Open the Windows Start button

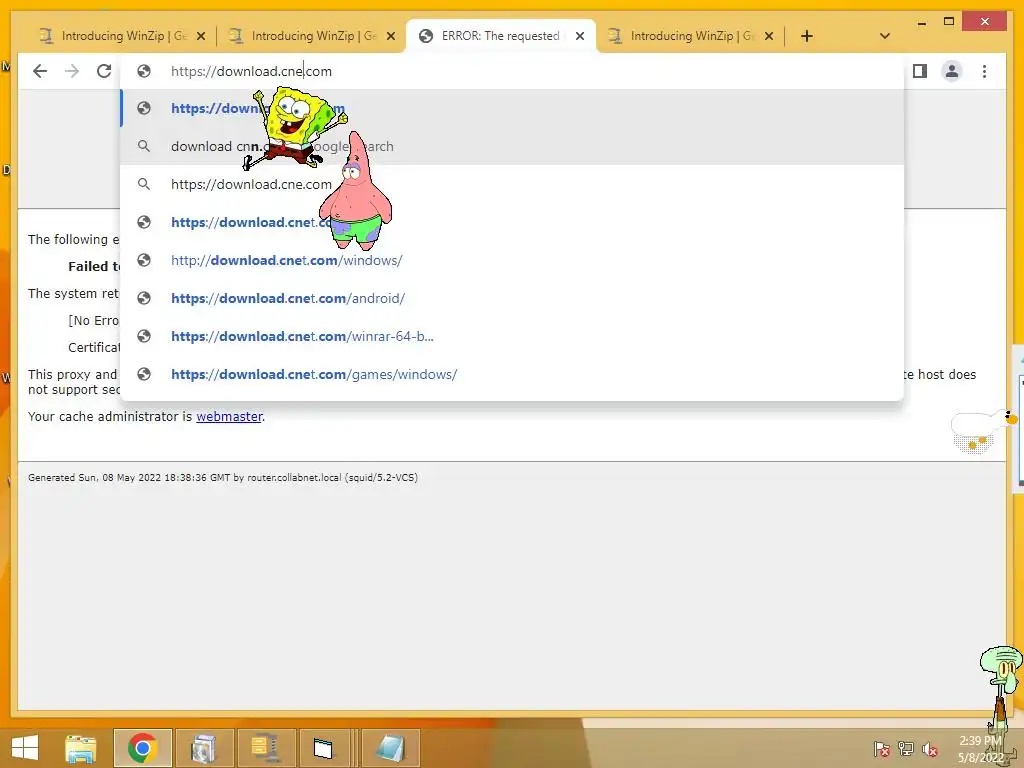25,748
